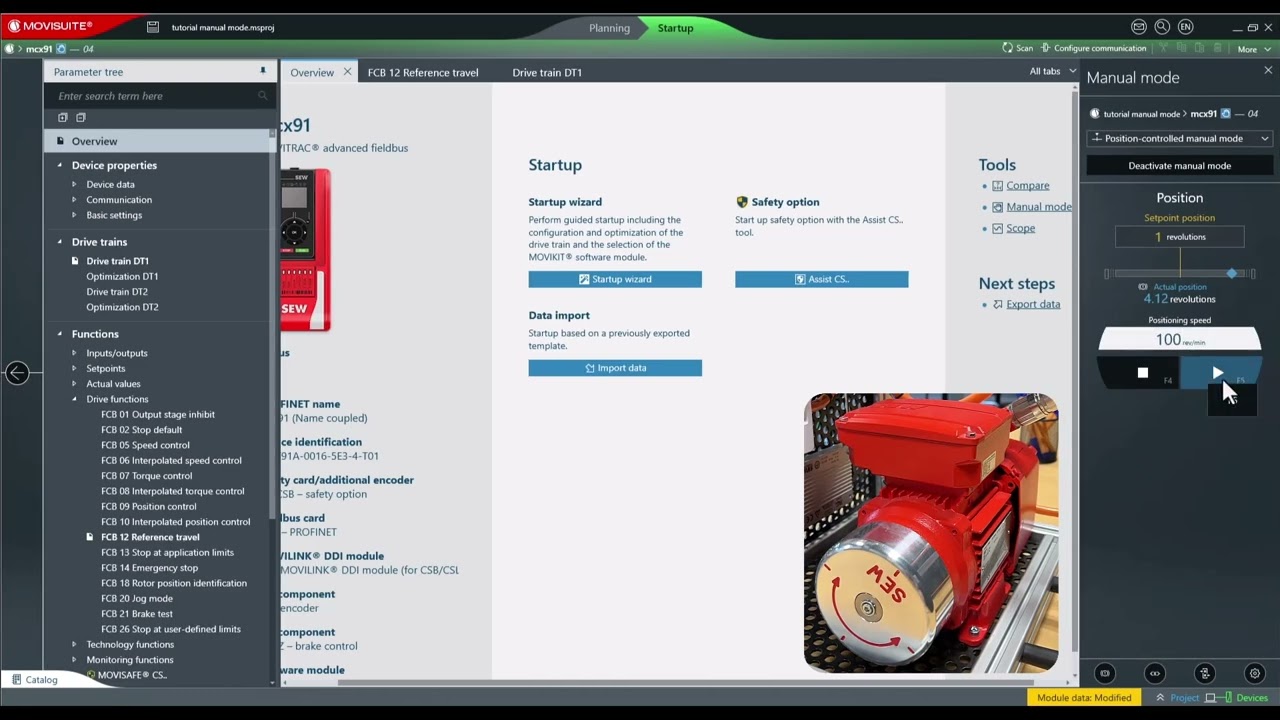
Task: Click the setpoint position slider handle
Action: [1232, 273]
